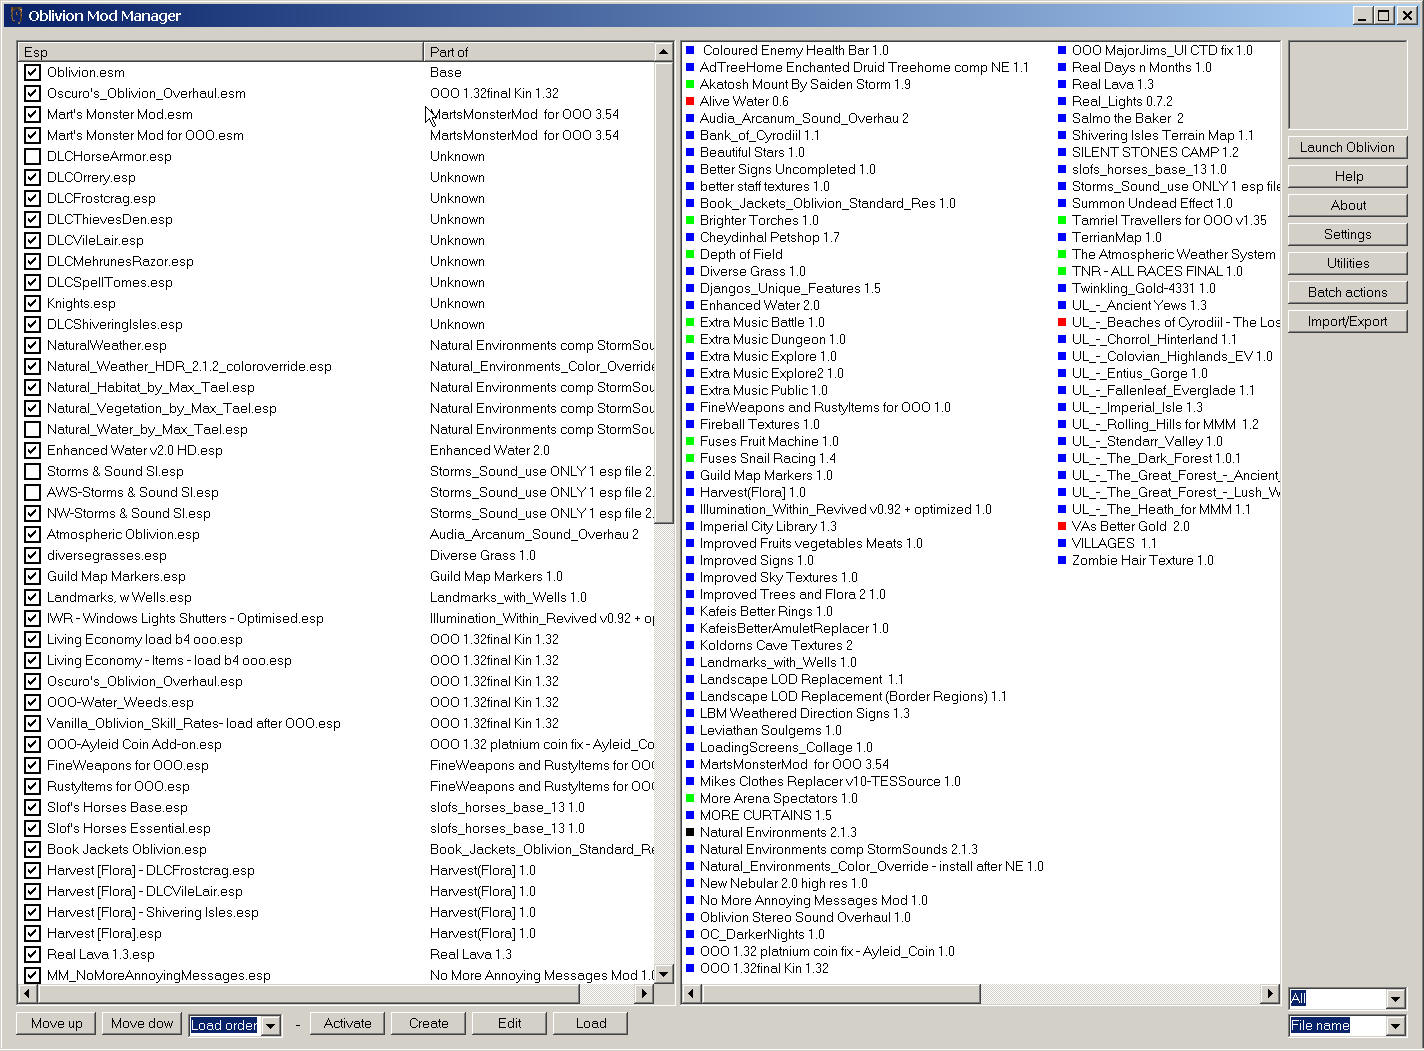Click the blue square beside Cheydinhal Petshop 1.7

coord(690,237)
